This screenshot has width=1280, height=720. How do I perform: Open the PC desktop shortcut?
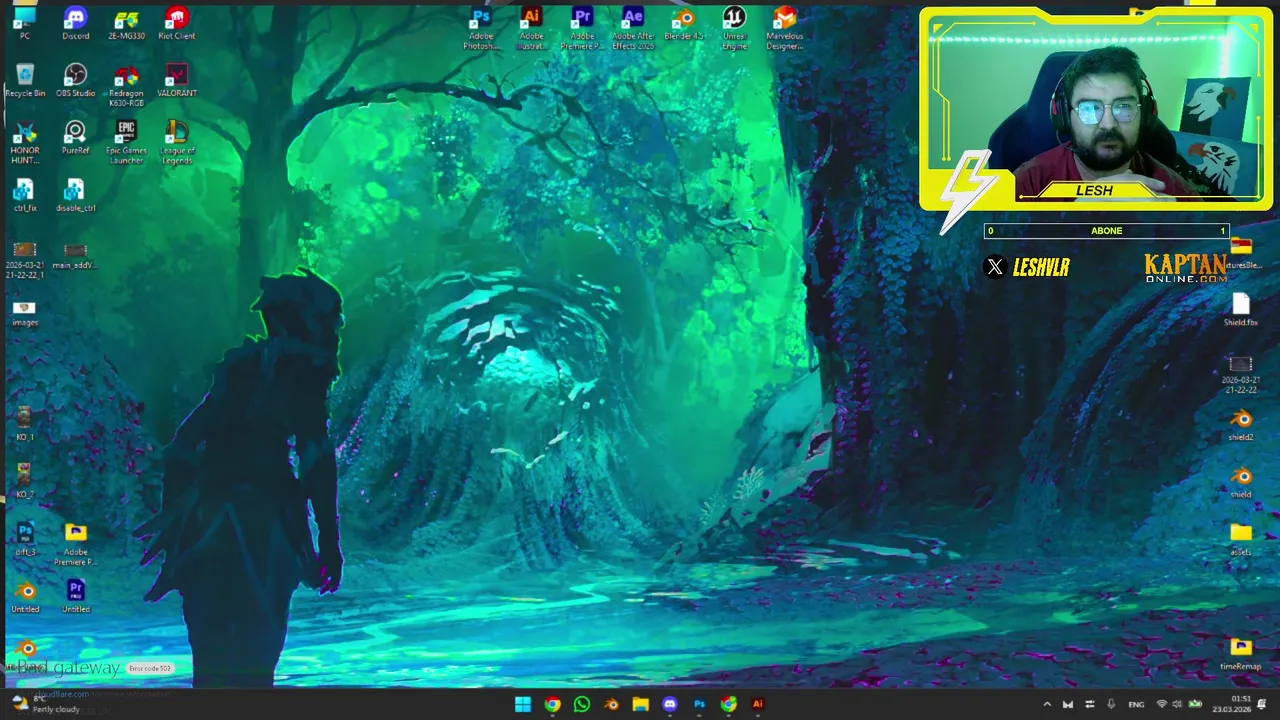pyautogui.click(x=25, y=23)
